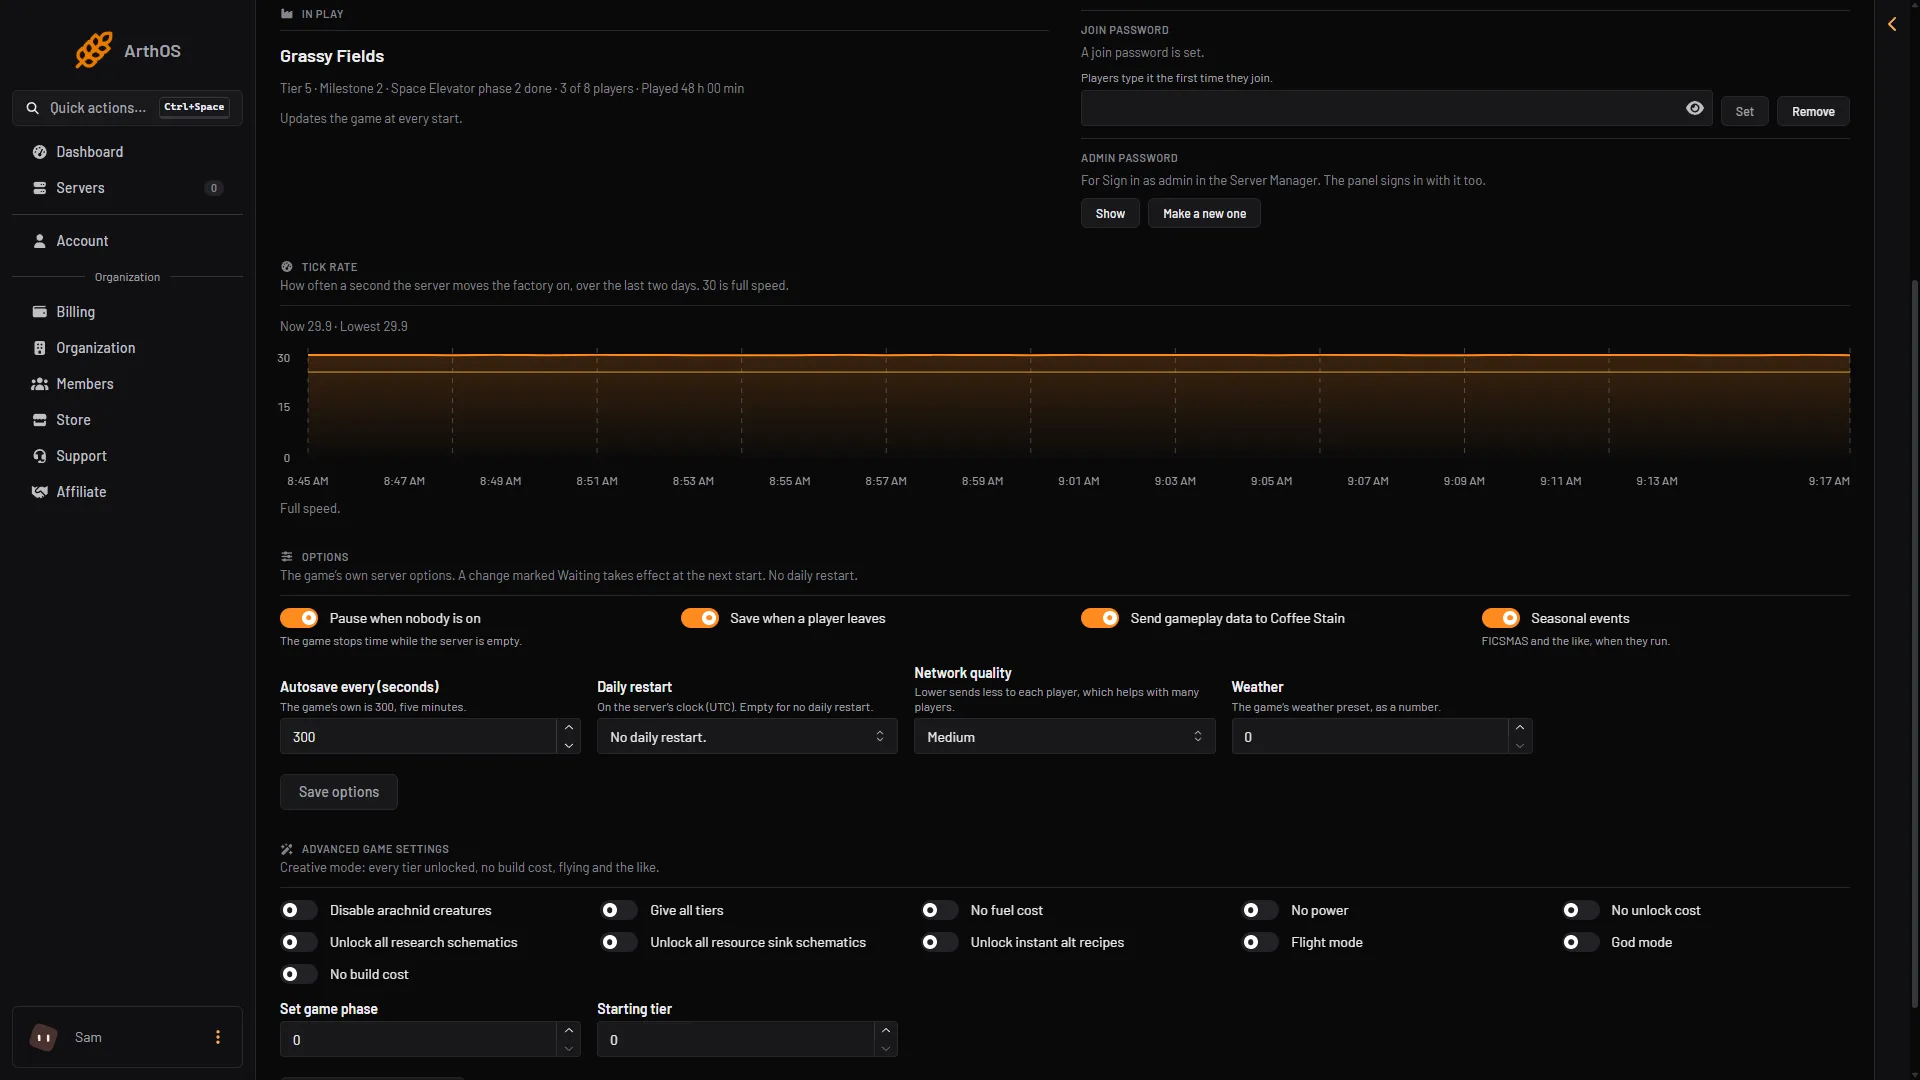This screenshot has width=1920, height=1080.
Task: Click the ArthOS wheat logo
Action: coord(94,50)
